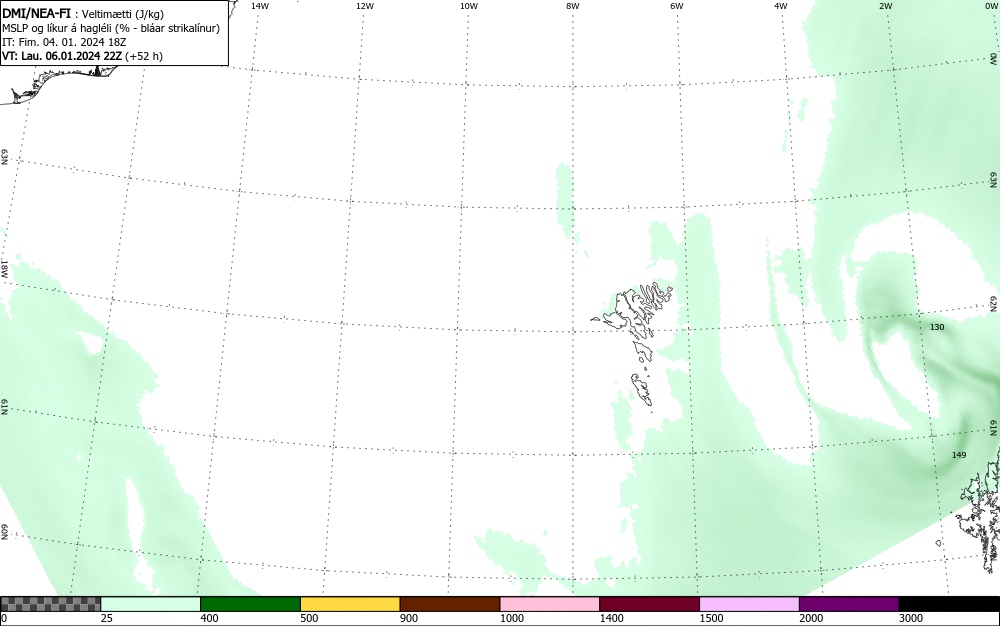Image resolution: width=1000 pixels, height=626 pixels.
Task: Click the 14W longitude label
Action: (x=260, y=6)
